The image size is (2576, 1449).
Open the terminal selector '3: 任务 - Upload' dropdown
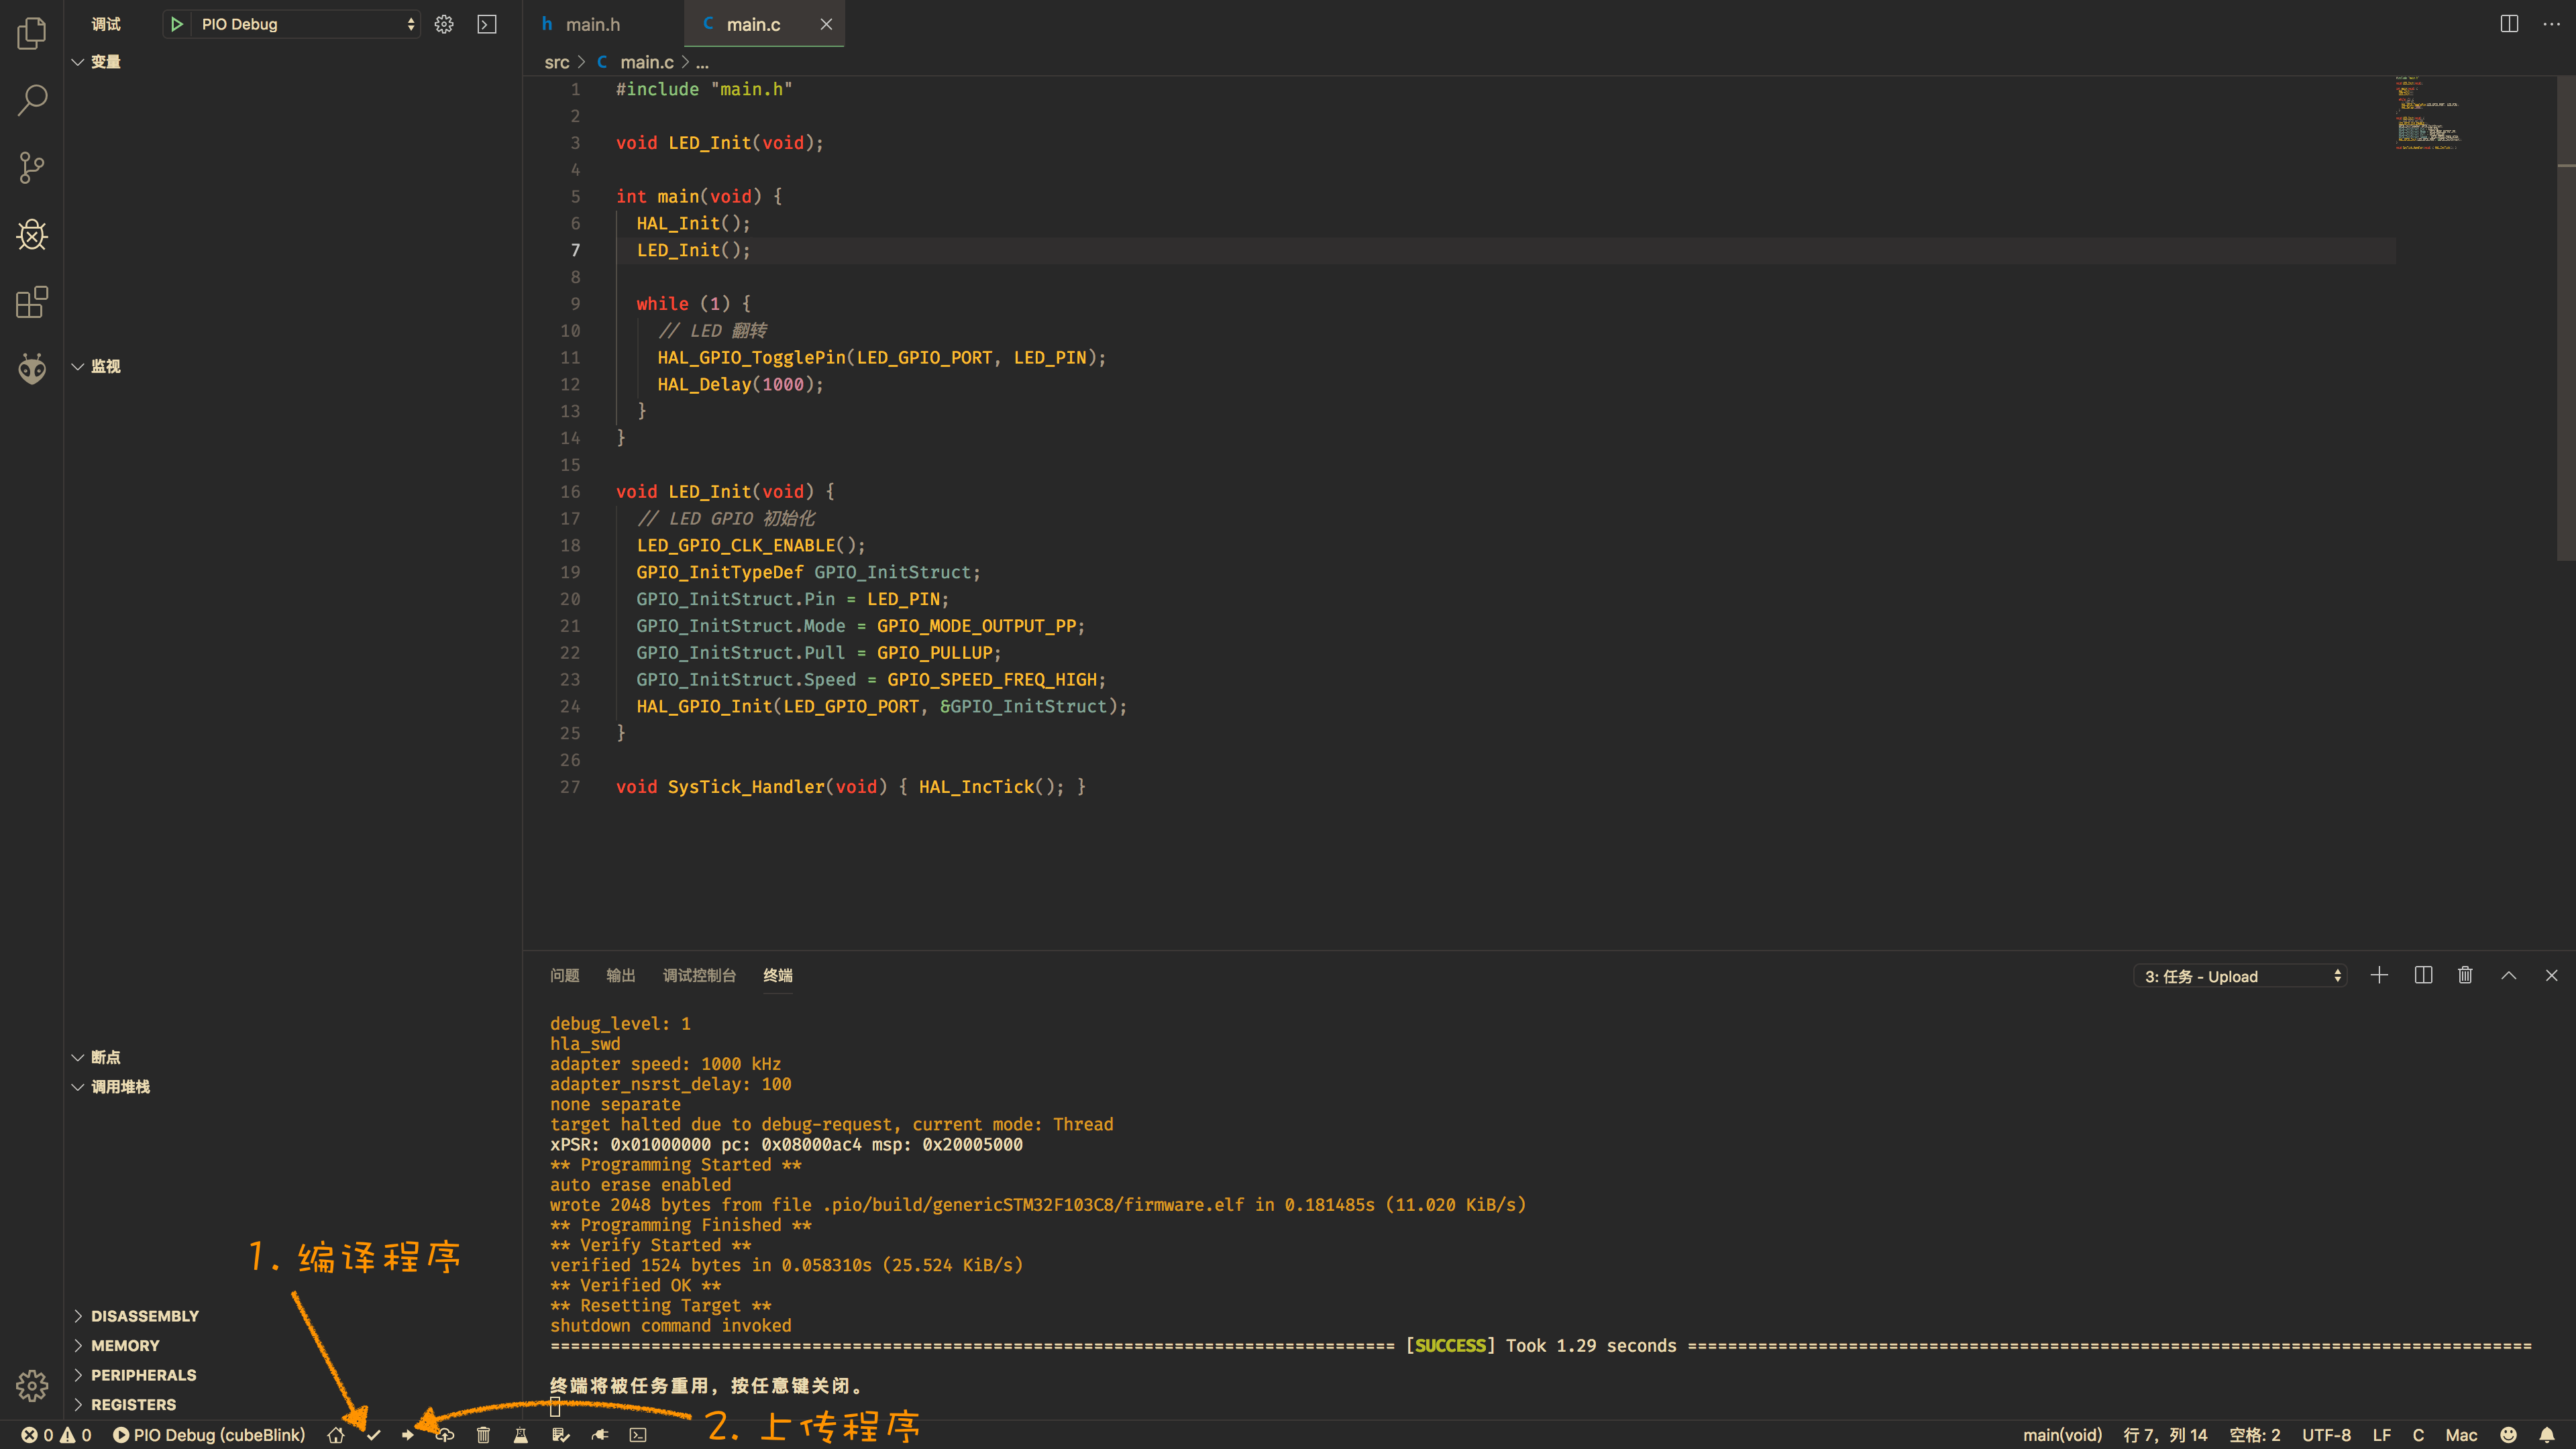pos(2241,976)
